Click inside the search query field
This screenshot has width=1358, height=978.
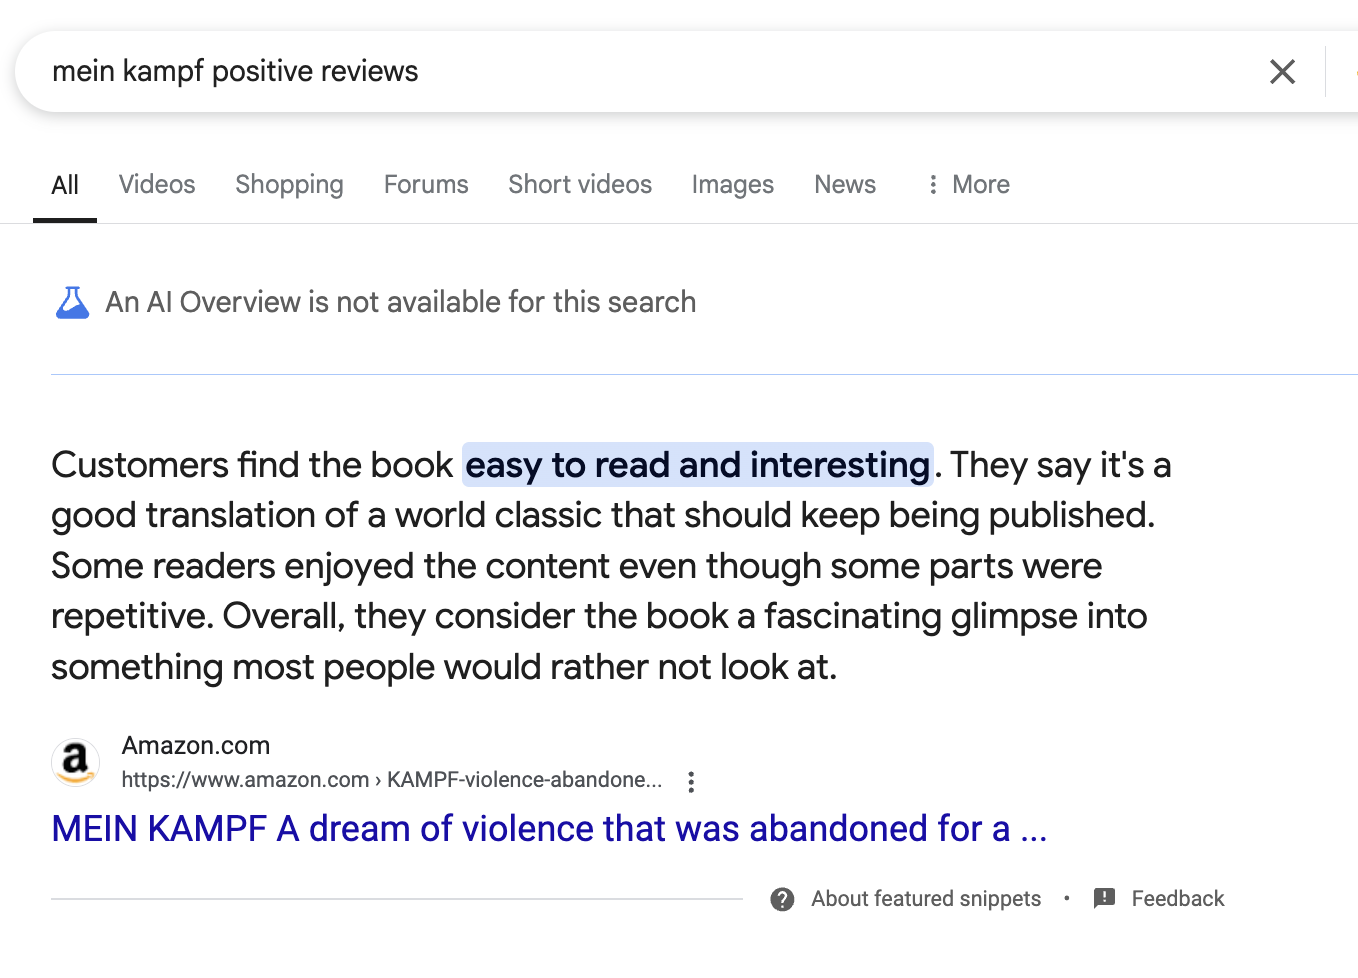click(x=640, y=72)
